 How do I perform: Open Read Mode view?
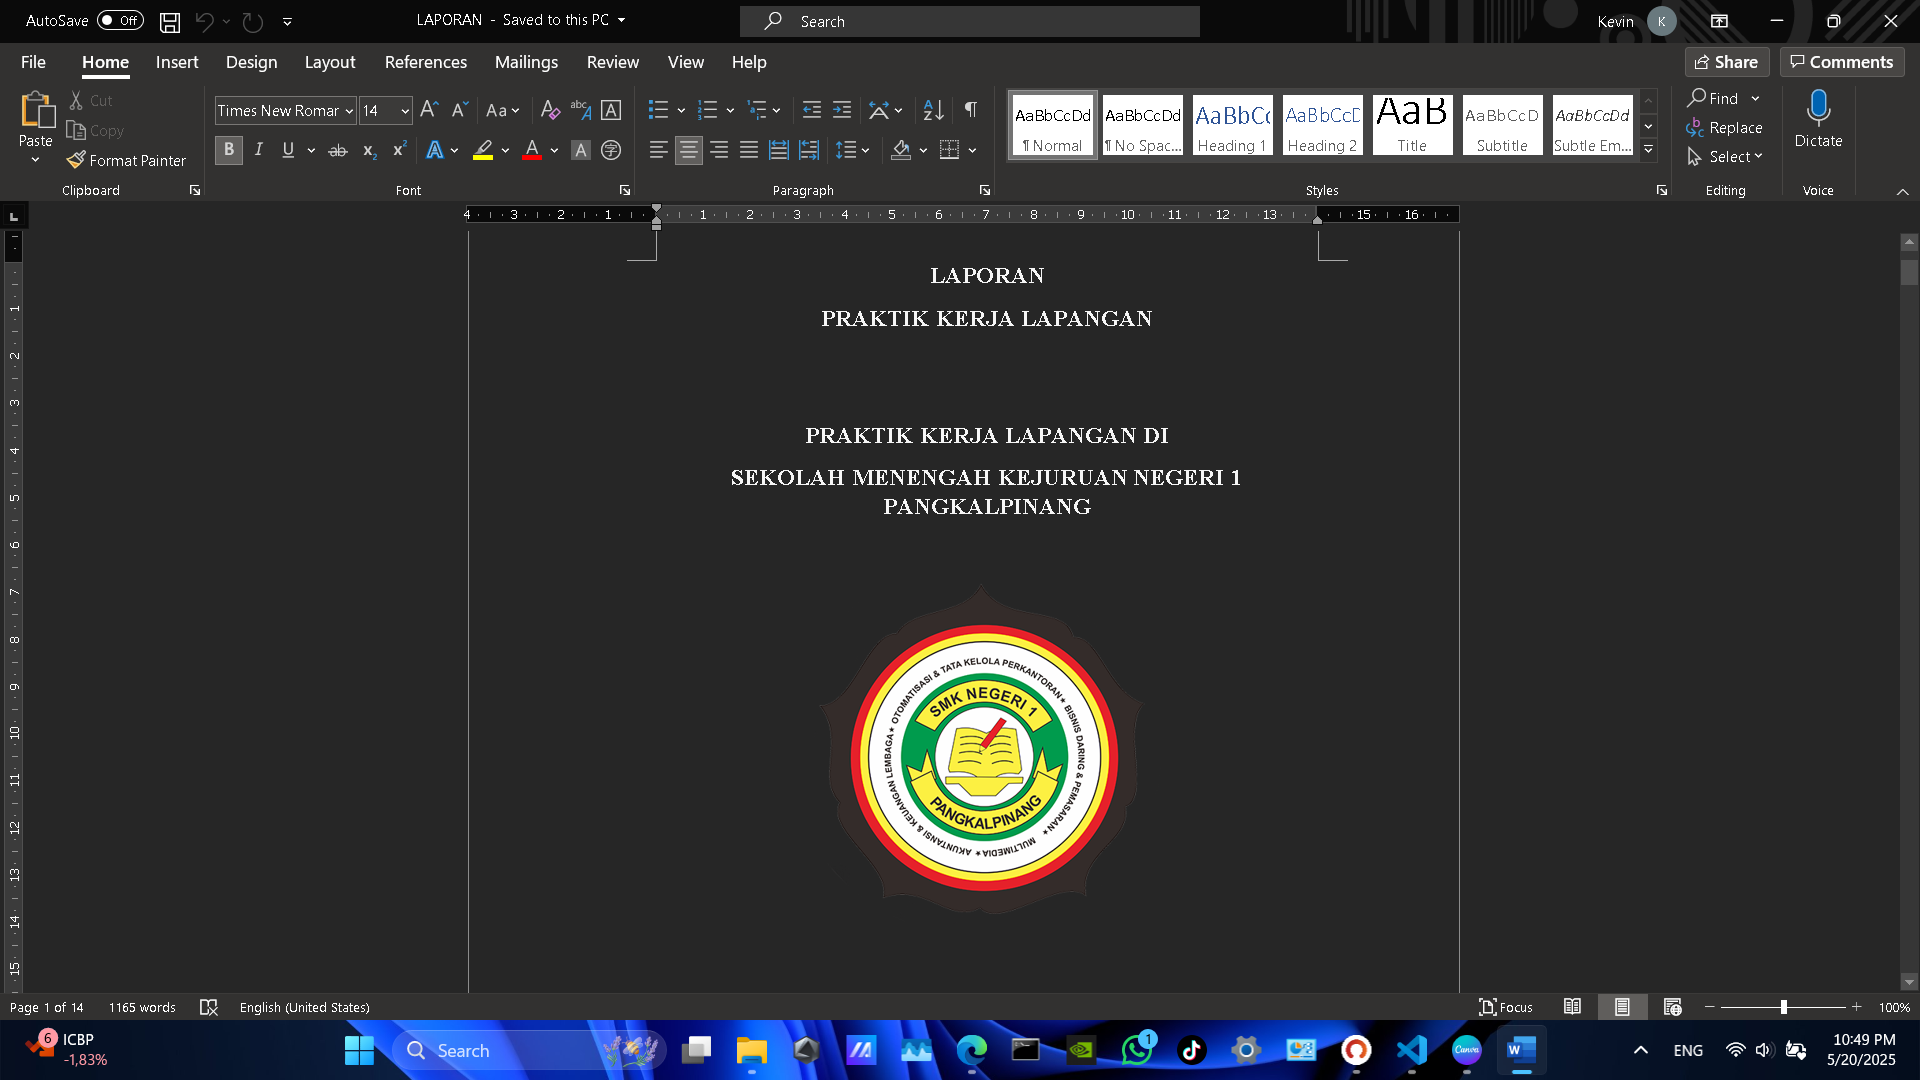click(x=1572, y=1007)
